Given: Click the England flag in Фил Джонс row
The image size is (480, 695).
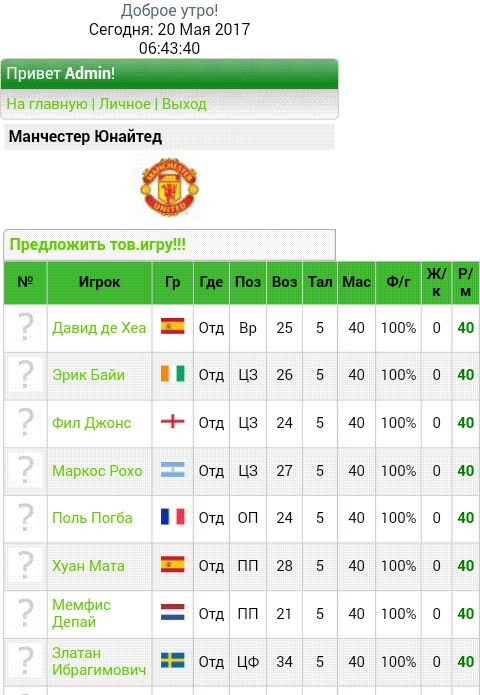Looking at the screenshot, I should (172, 421).
